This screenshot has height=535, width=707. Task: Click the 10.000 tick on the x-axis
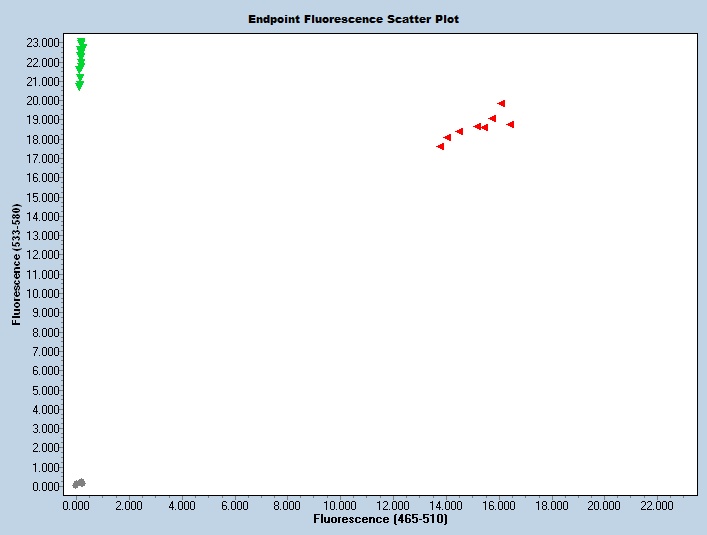click(341, 506)
